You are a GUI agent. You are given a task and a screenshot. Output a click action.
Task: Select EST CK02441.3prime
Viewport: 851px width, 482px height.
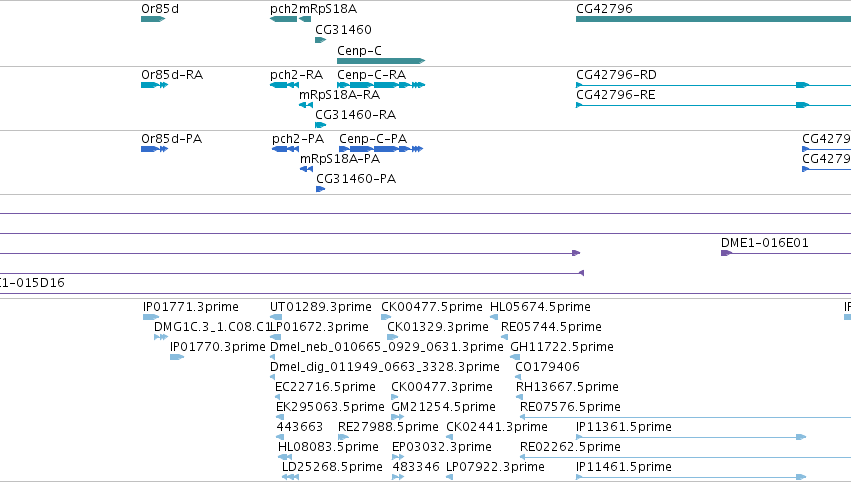tap(497, 428)
